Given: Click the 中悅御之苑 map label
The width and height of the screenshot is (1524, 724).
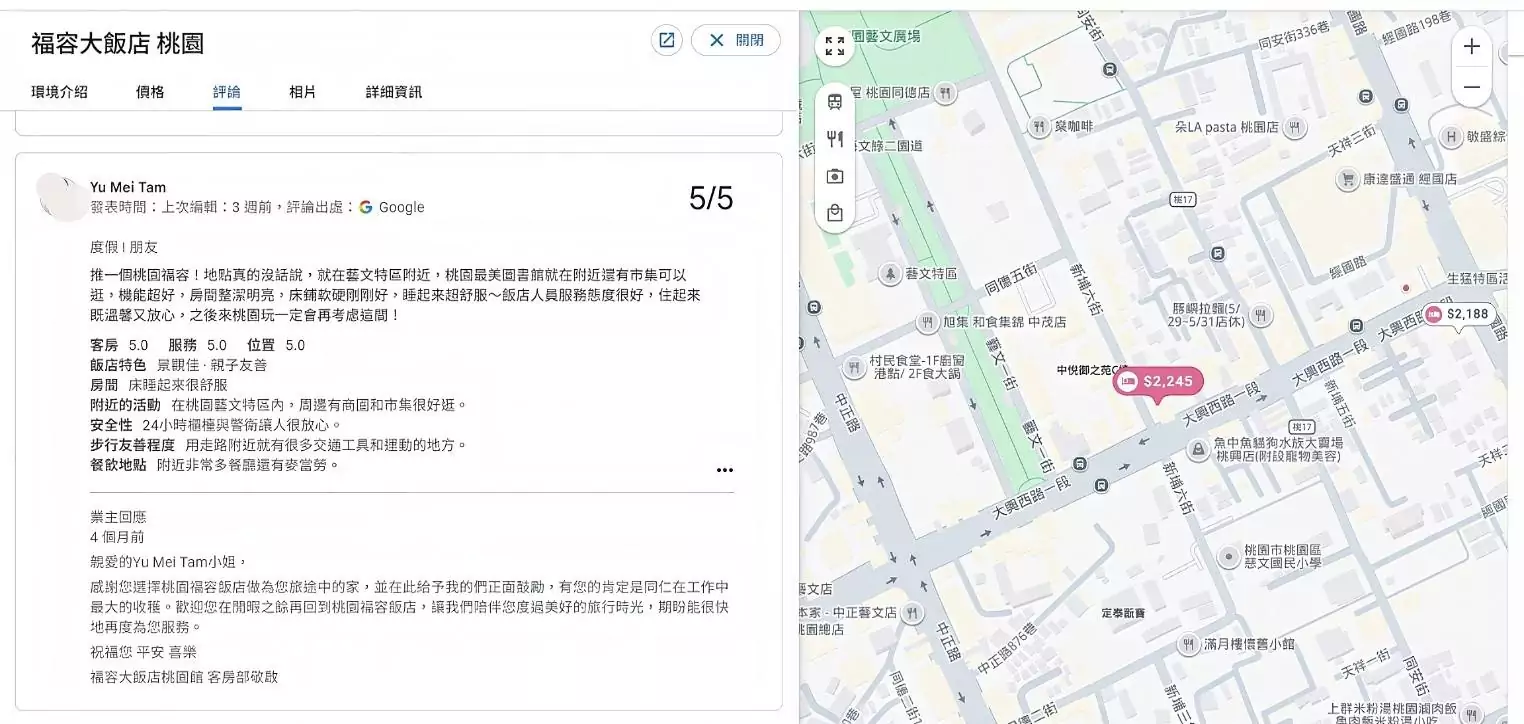Looking at the screenshot, I should point(1090,370).
